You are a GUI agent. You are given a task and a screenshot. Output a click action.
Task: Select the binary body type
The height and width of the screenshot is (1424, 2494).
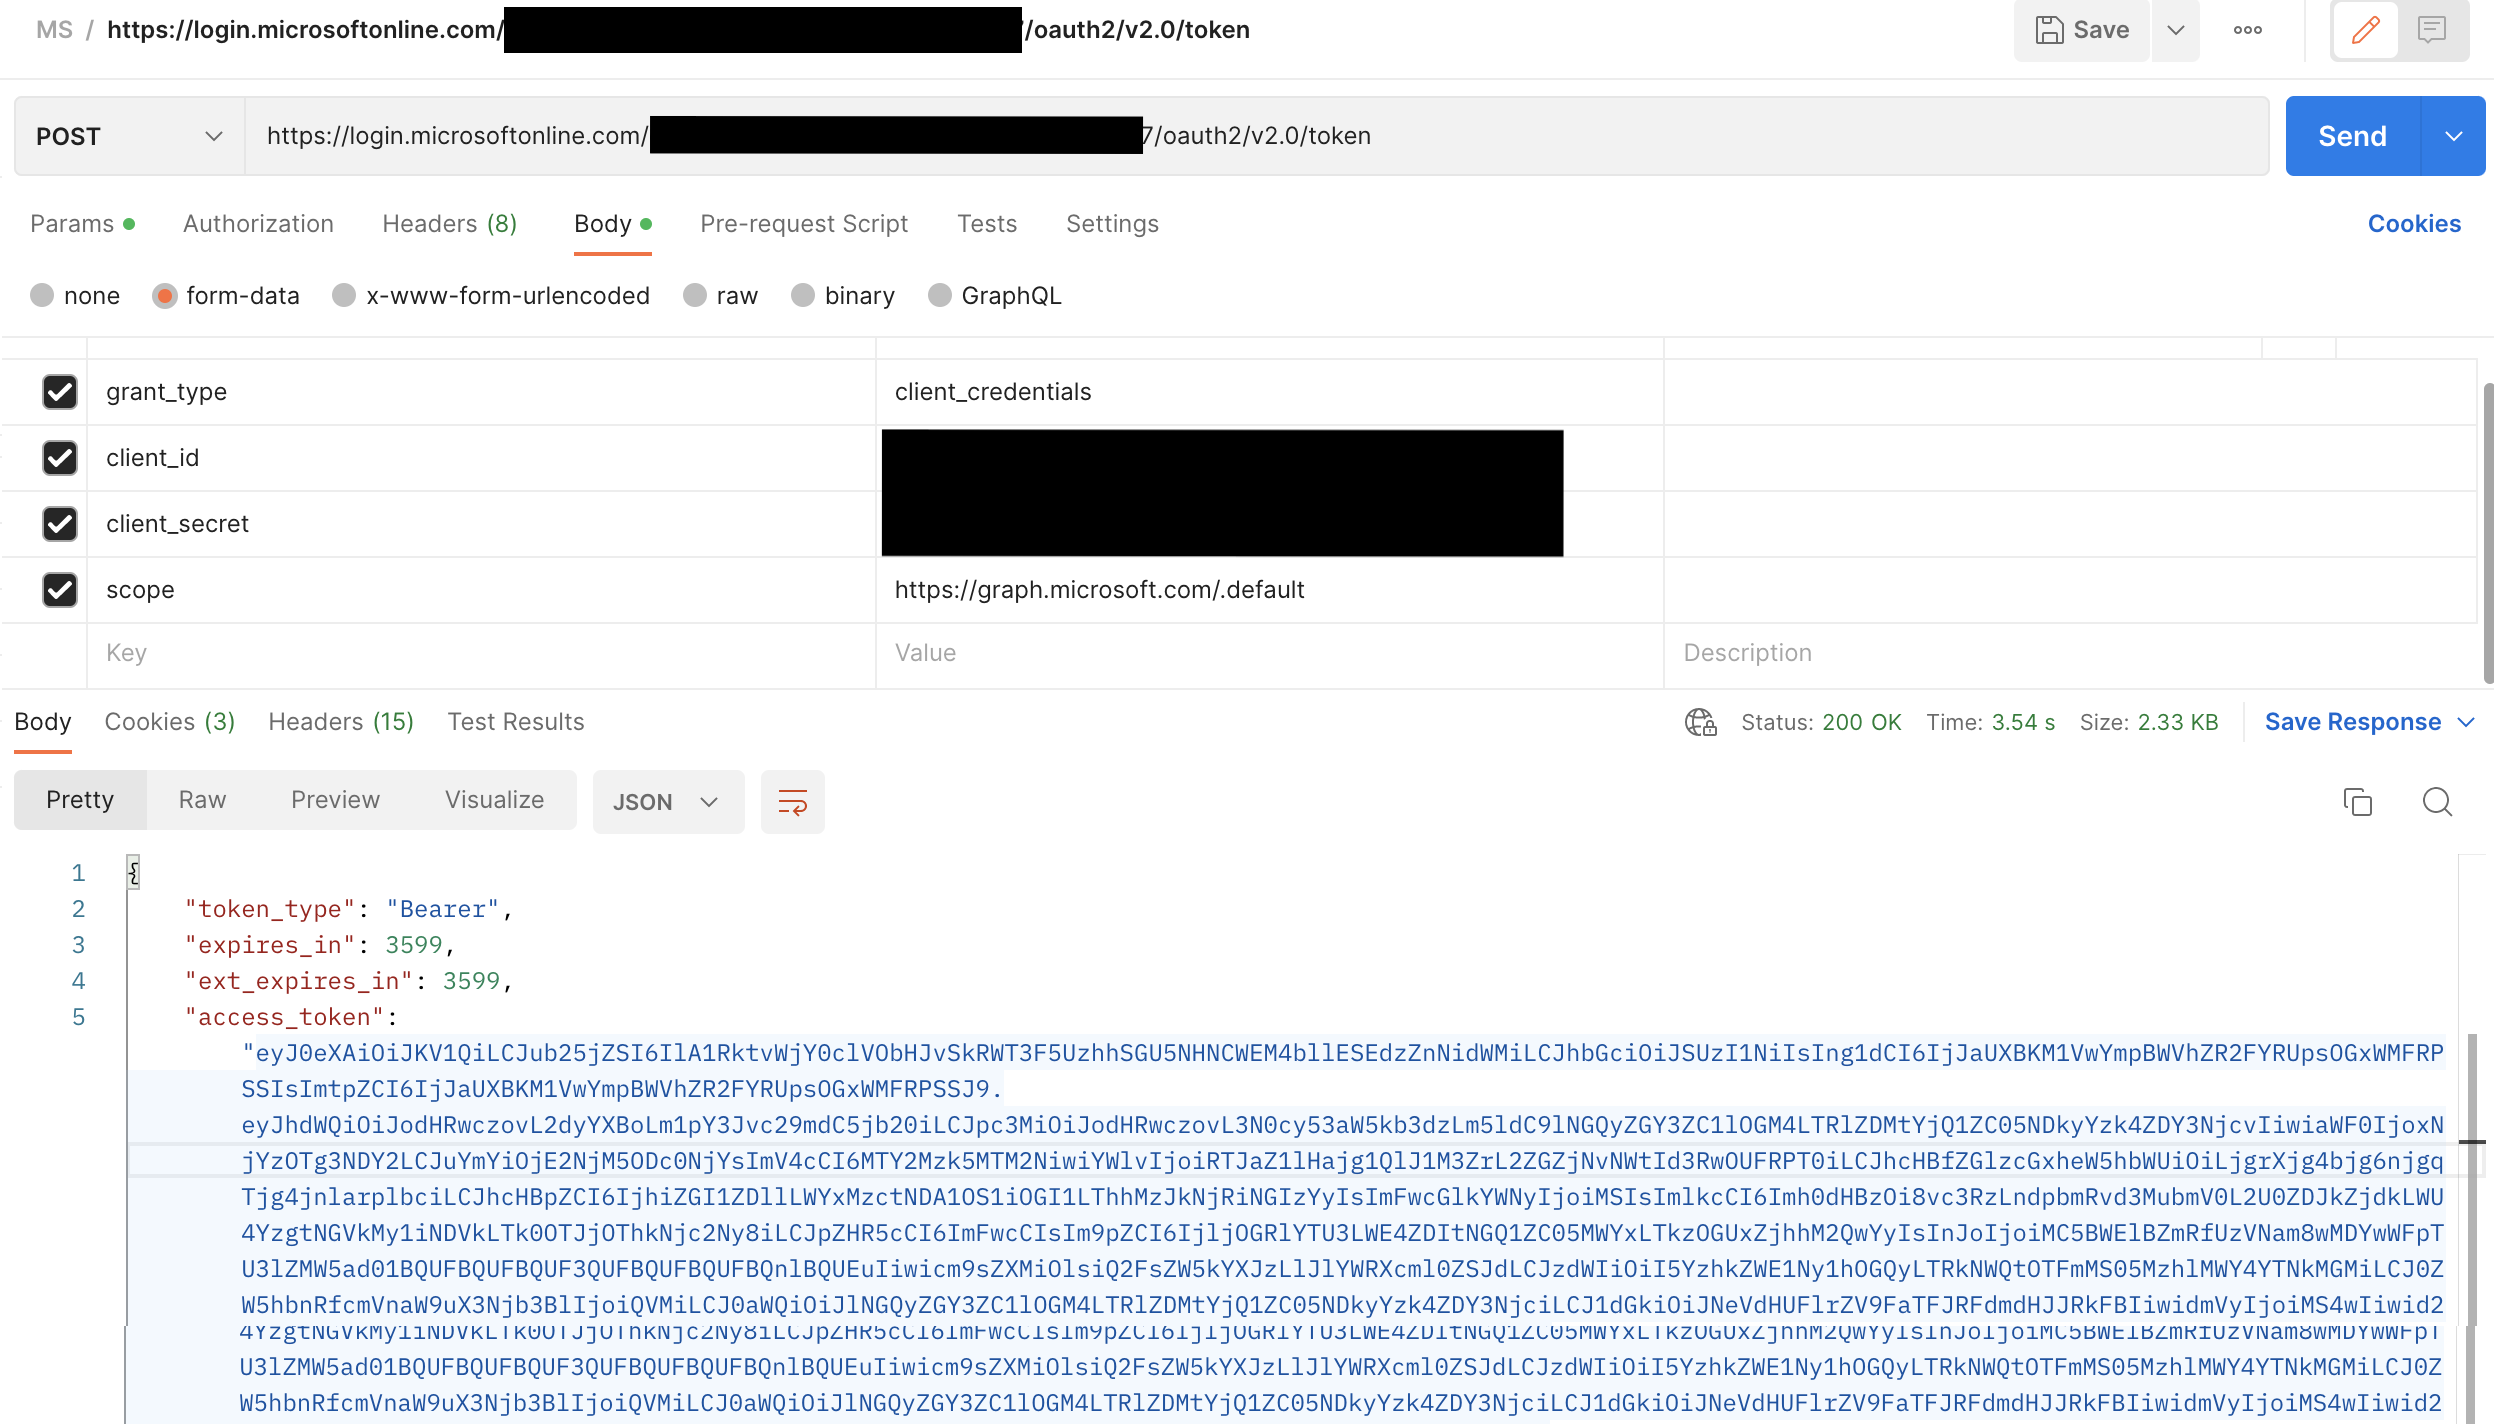(x=803, y=295)
